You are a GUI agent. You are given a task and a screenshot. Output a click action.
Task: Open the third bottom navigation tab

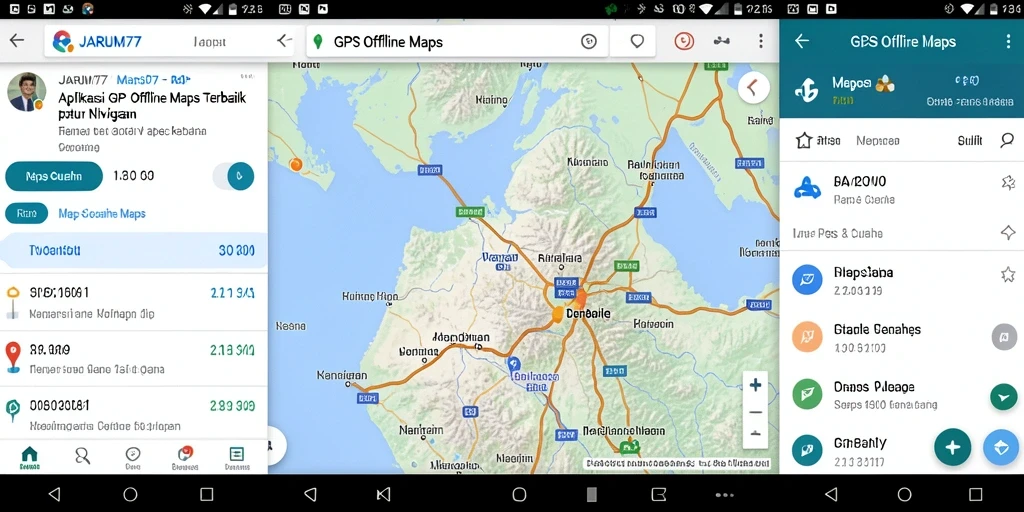click(x=133, y=458)
